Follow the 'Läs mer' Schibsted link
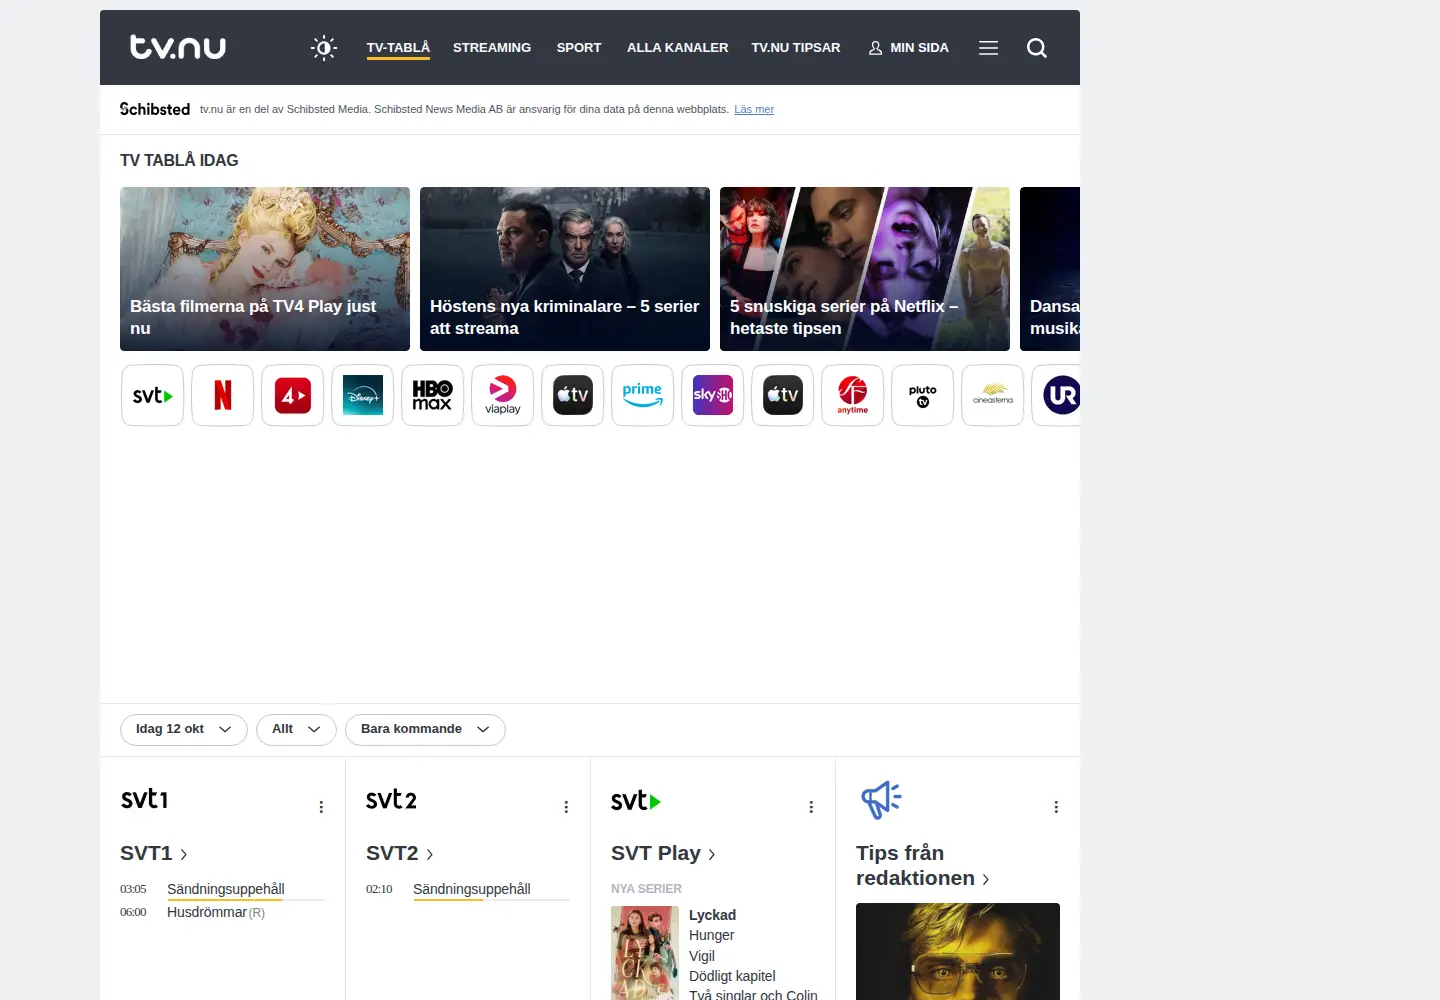 pyautogui.click(x=754, y=110)
